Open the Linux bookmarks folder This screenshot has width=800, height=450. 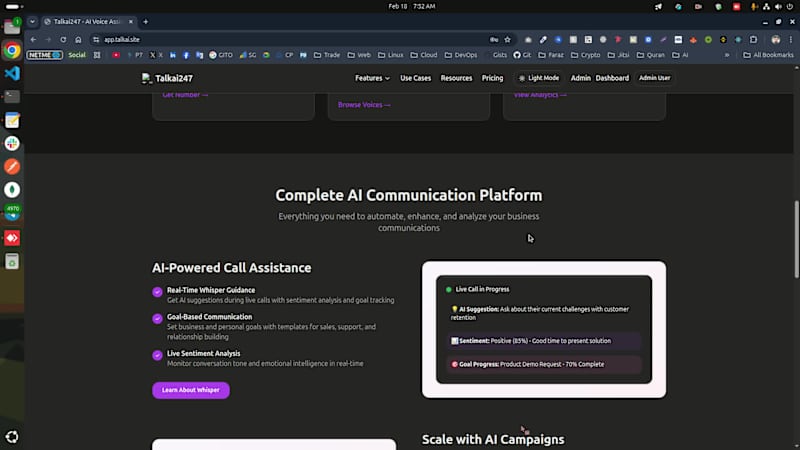[x=390, y=55]
